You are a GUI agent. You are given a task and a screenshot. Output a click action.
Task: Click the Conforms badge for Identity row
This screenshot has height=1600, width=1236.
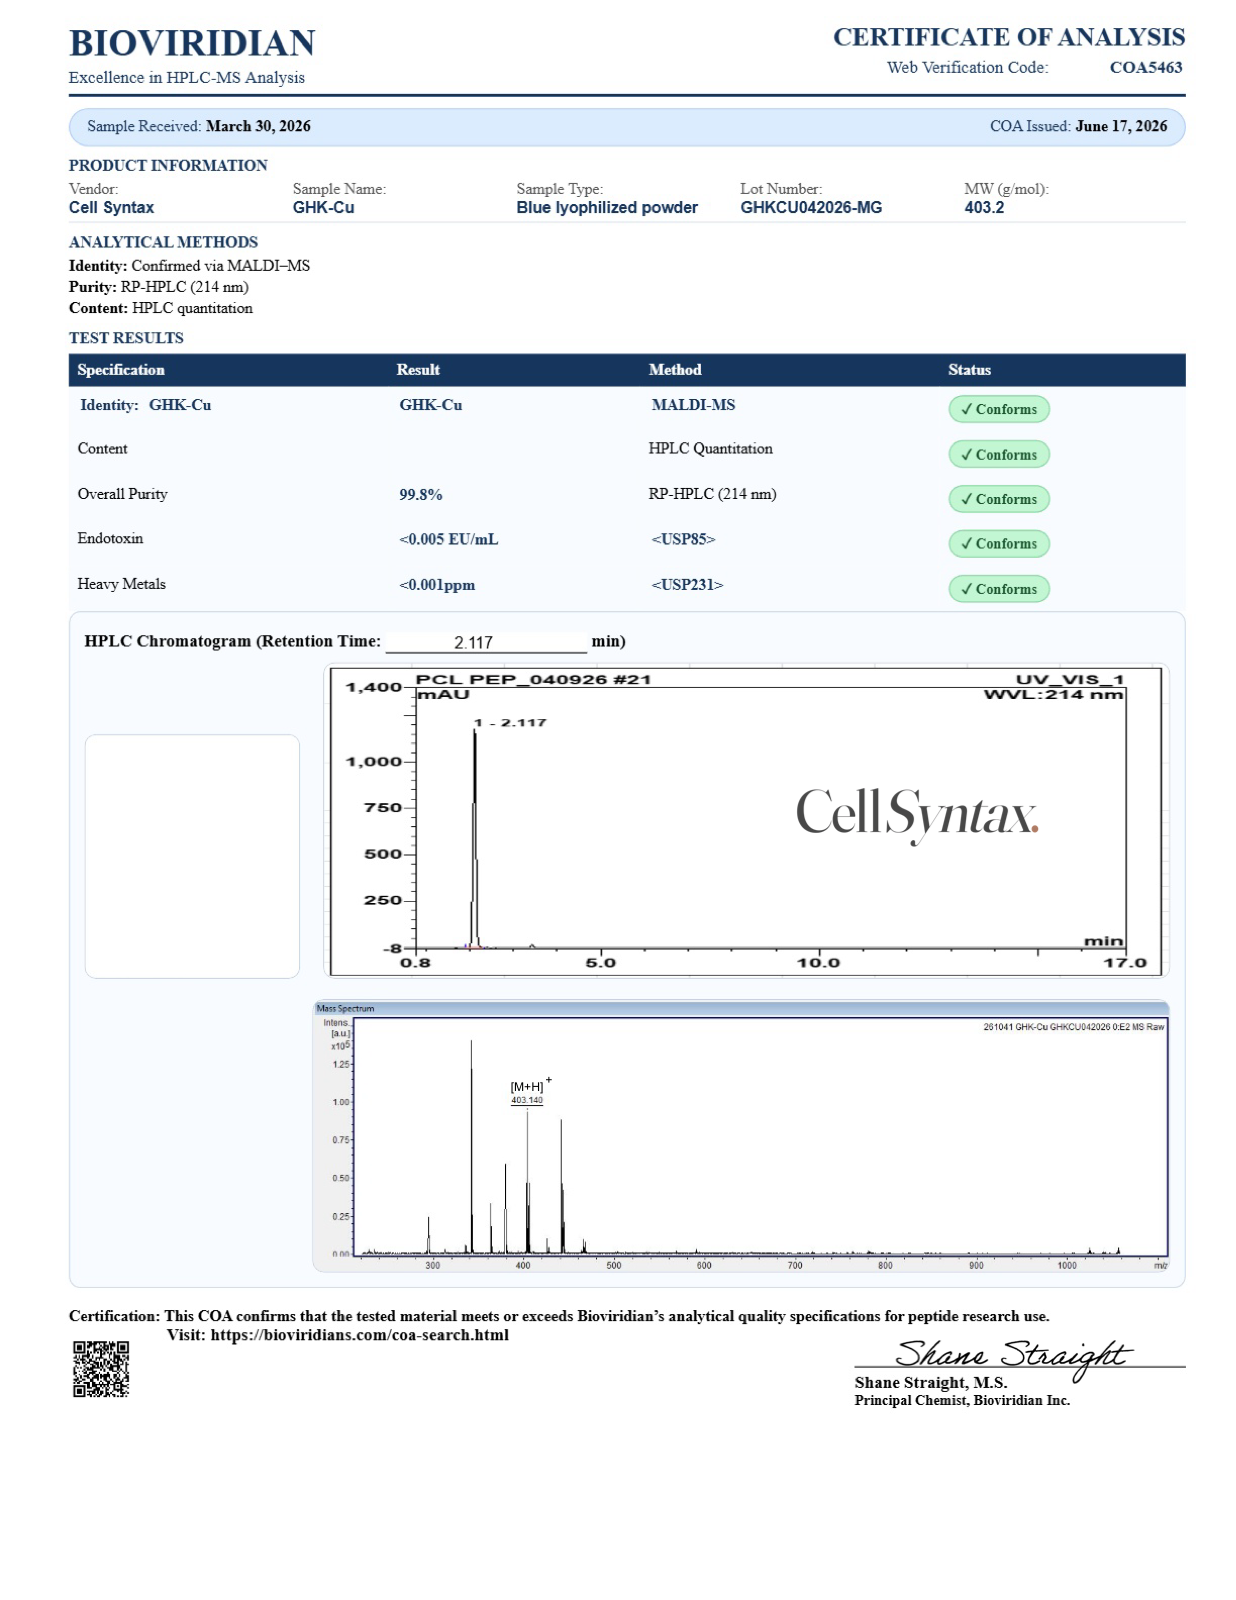999,409
